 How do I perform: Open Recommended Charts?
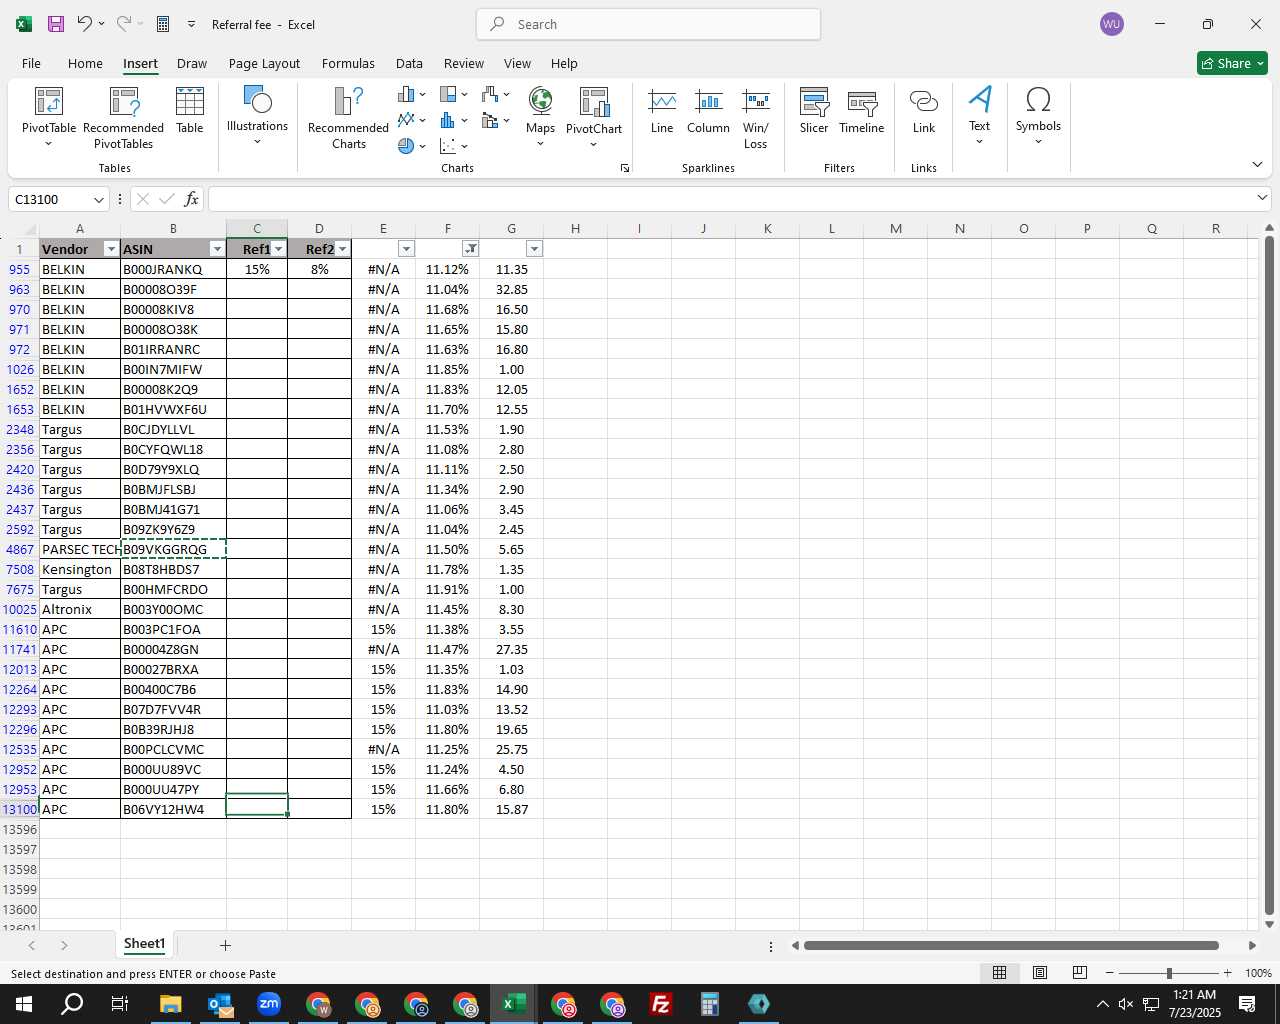point(349,118)
